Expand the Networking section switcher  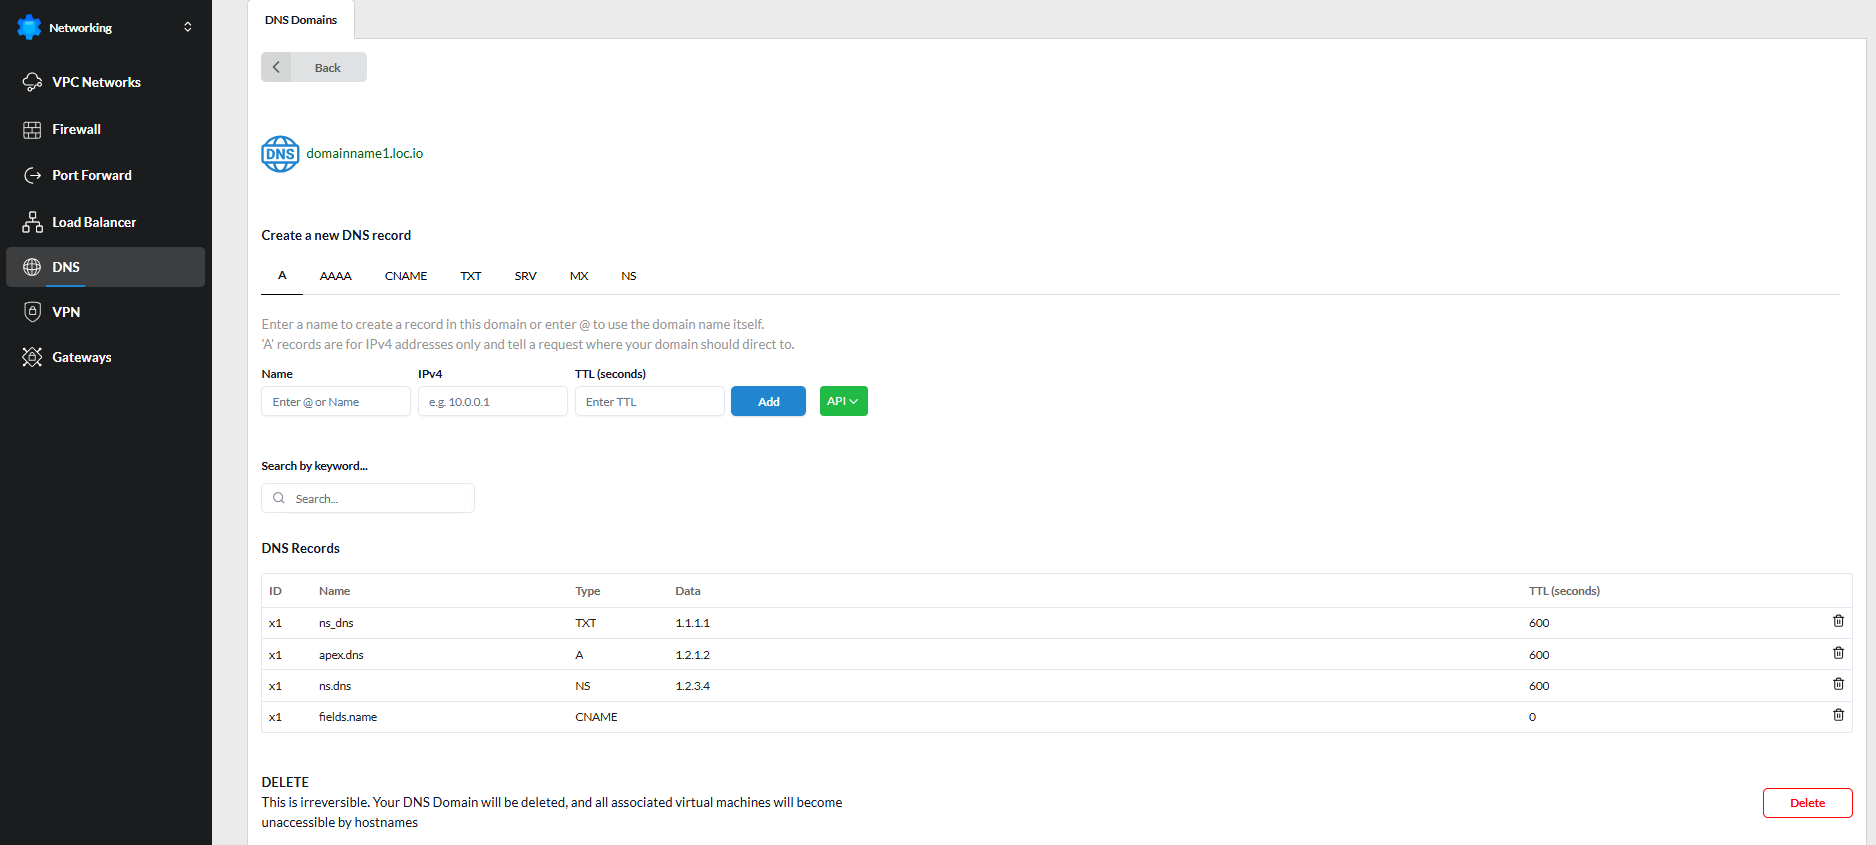click(x=187, y=27)
